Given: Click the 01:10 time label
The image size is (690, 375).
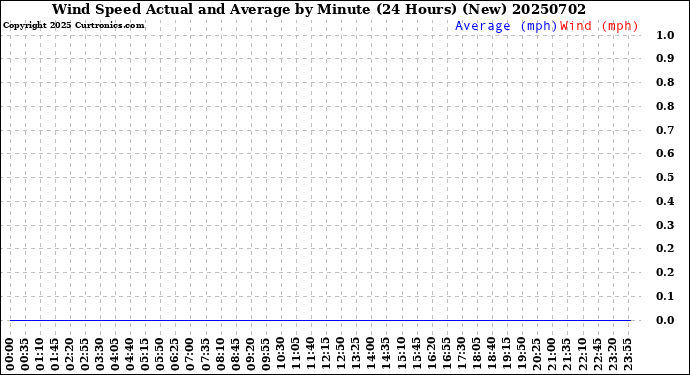Looking at the screenshot, I should (40, 355).
